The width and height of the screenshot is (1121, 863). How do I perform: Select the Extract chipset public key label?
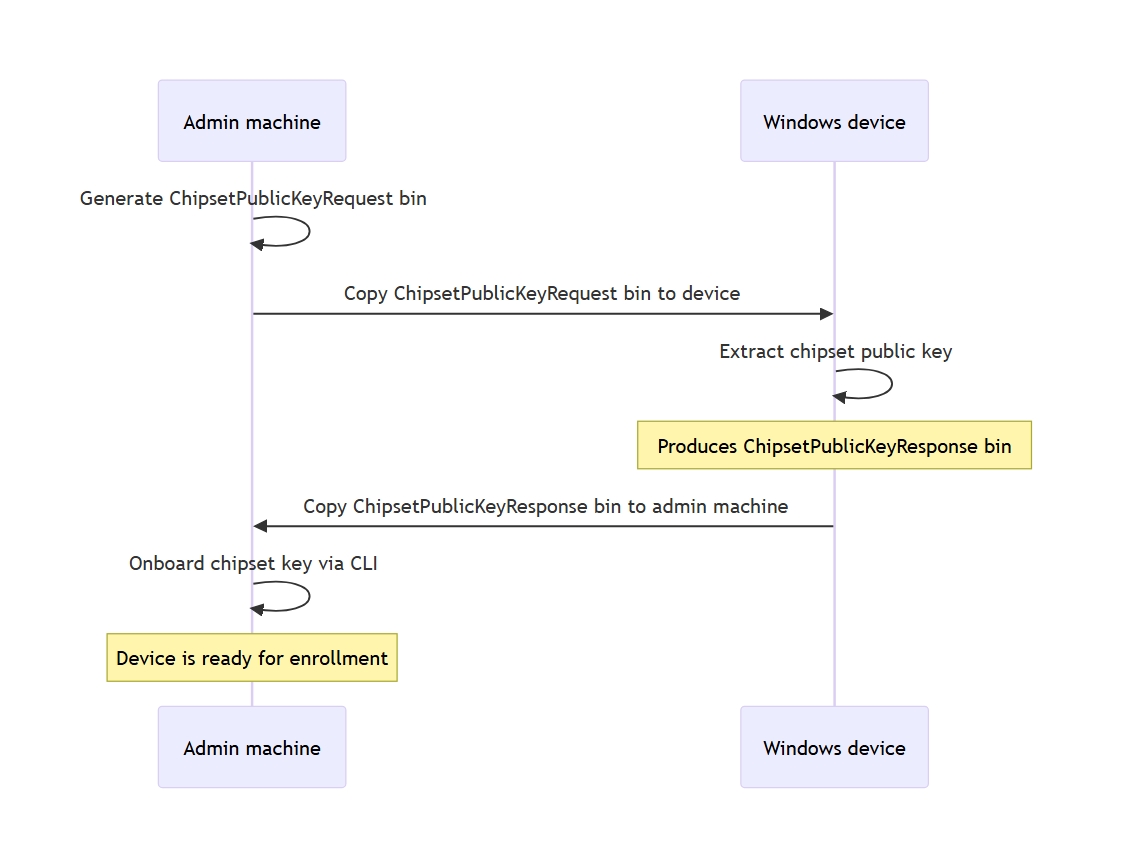[x=836, y=351]
